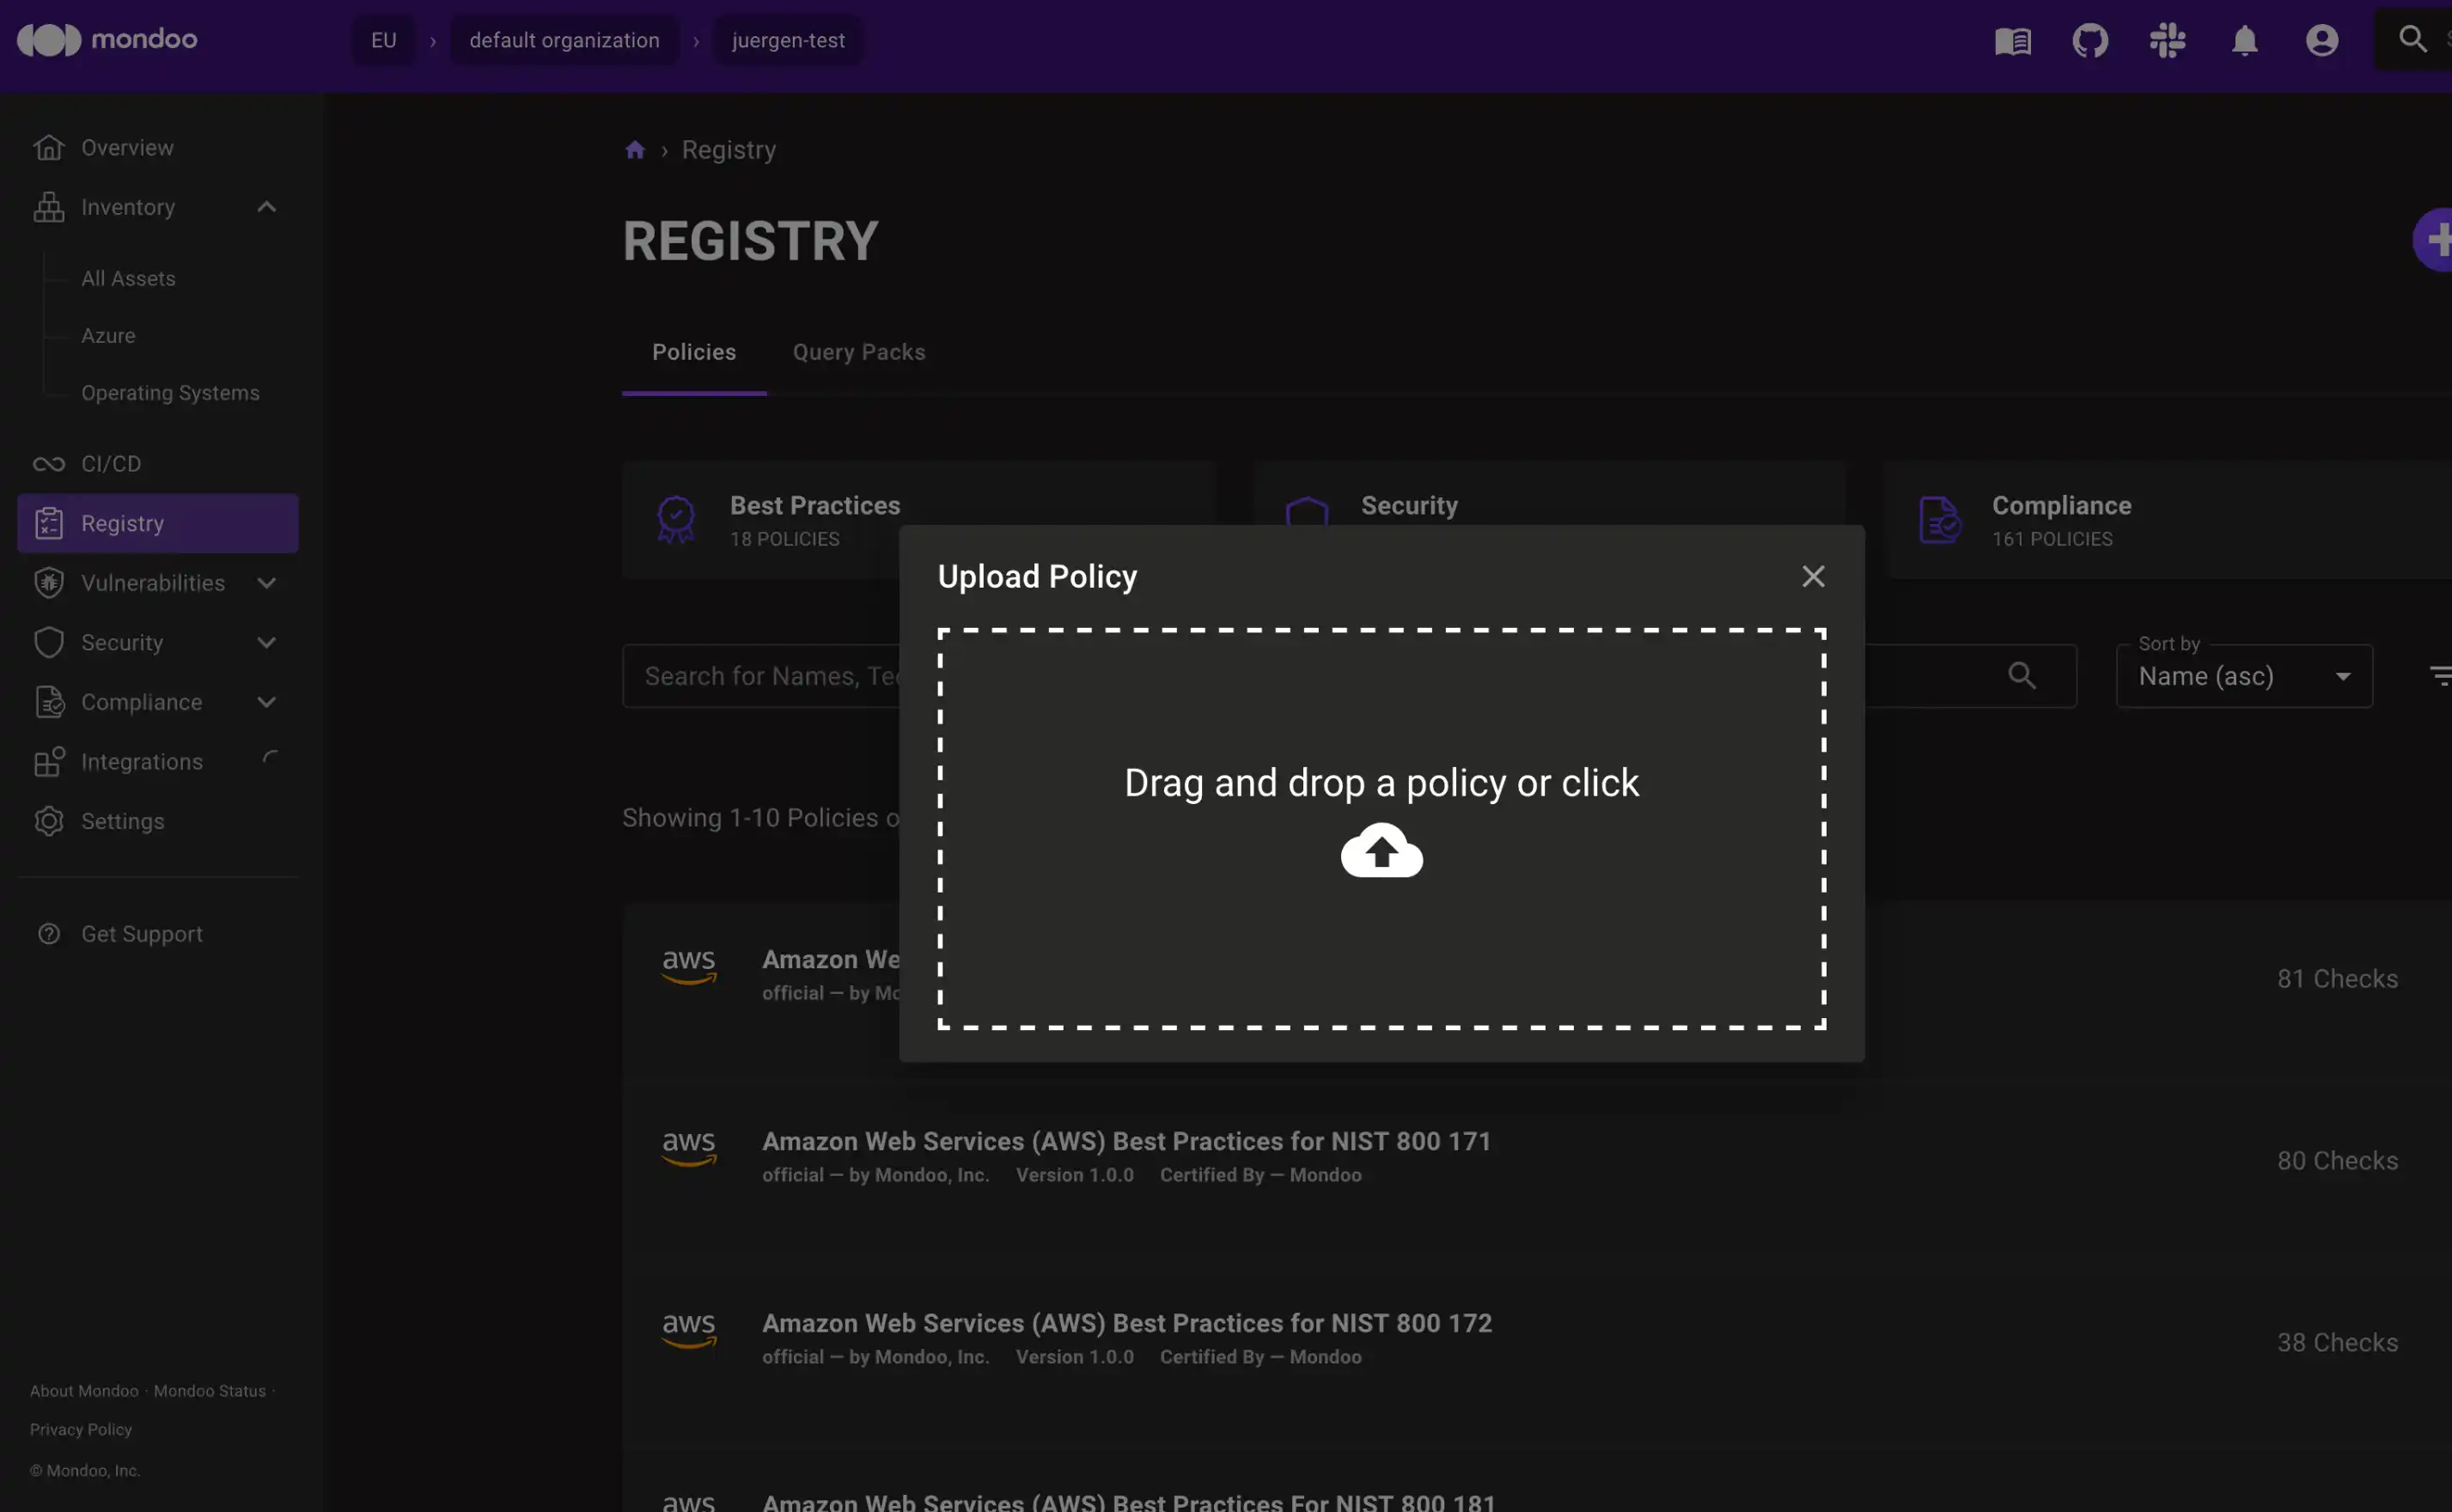
Task: Expand the Compliance sidebar chevron
Action: tap(266, 702)
